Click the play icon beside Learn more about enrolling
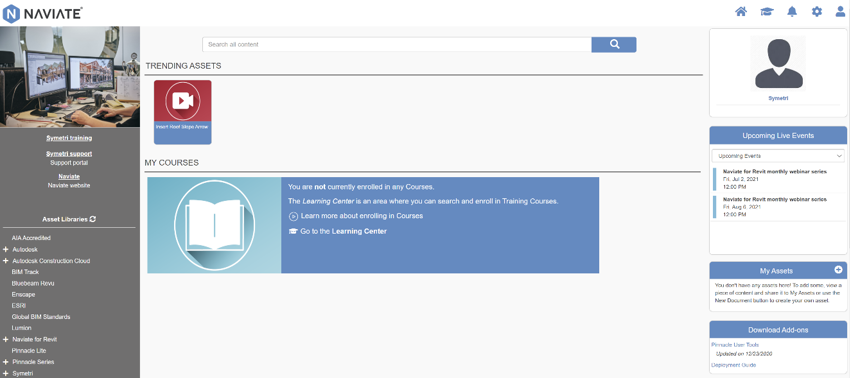 point(293,216)
